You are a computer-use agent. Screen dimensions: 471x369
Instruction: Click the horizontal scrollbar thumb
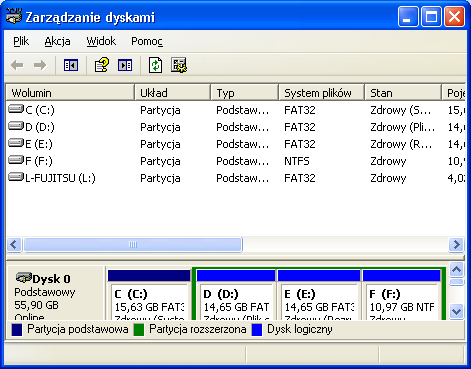[x=133, y=245]
